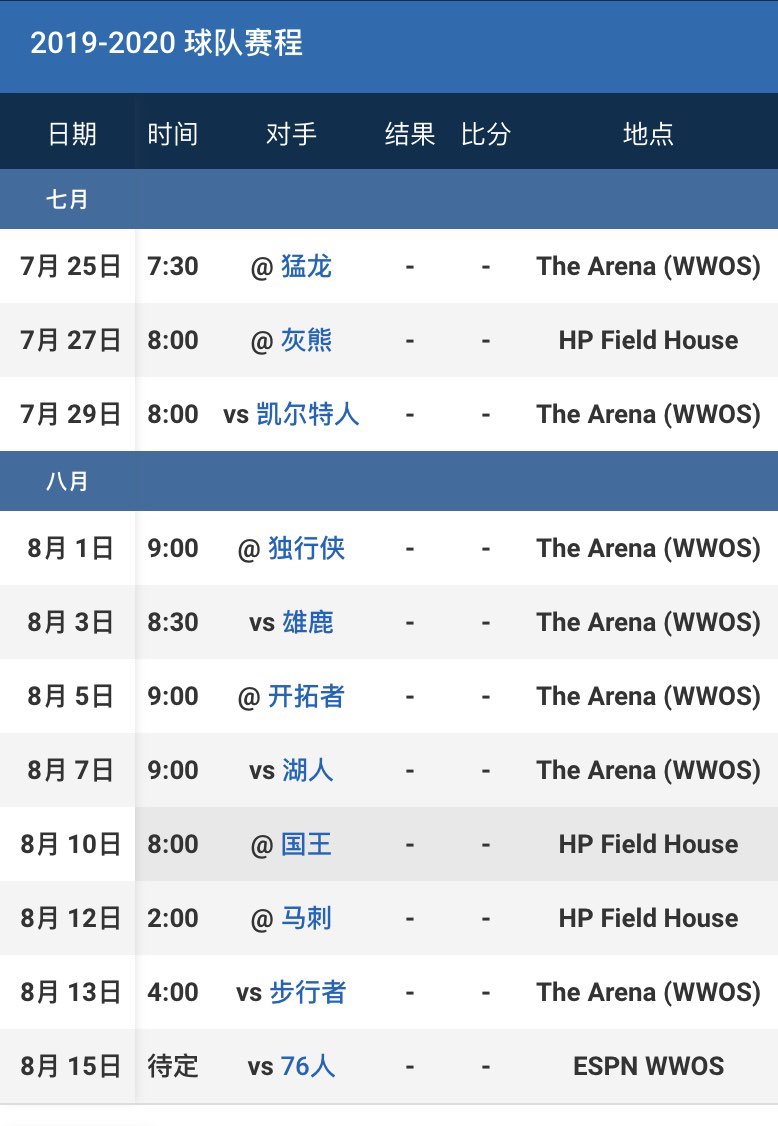Open the 76人 team link

(308, 1066)
